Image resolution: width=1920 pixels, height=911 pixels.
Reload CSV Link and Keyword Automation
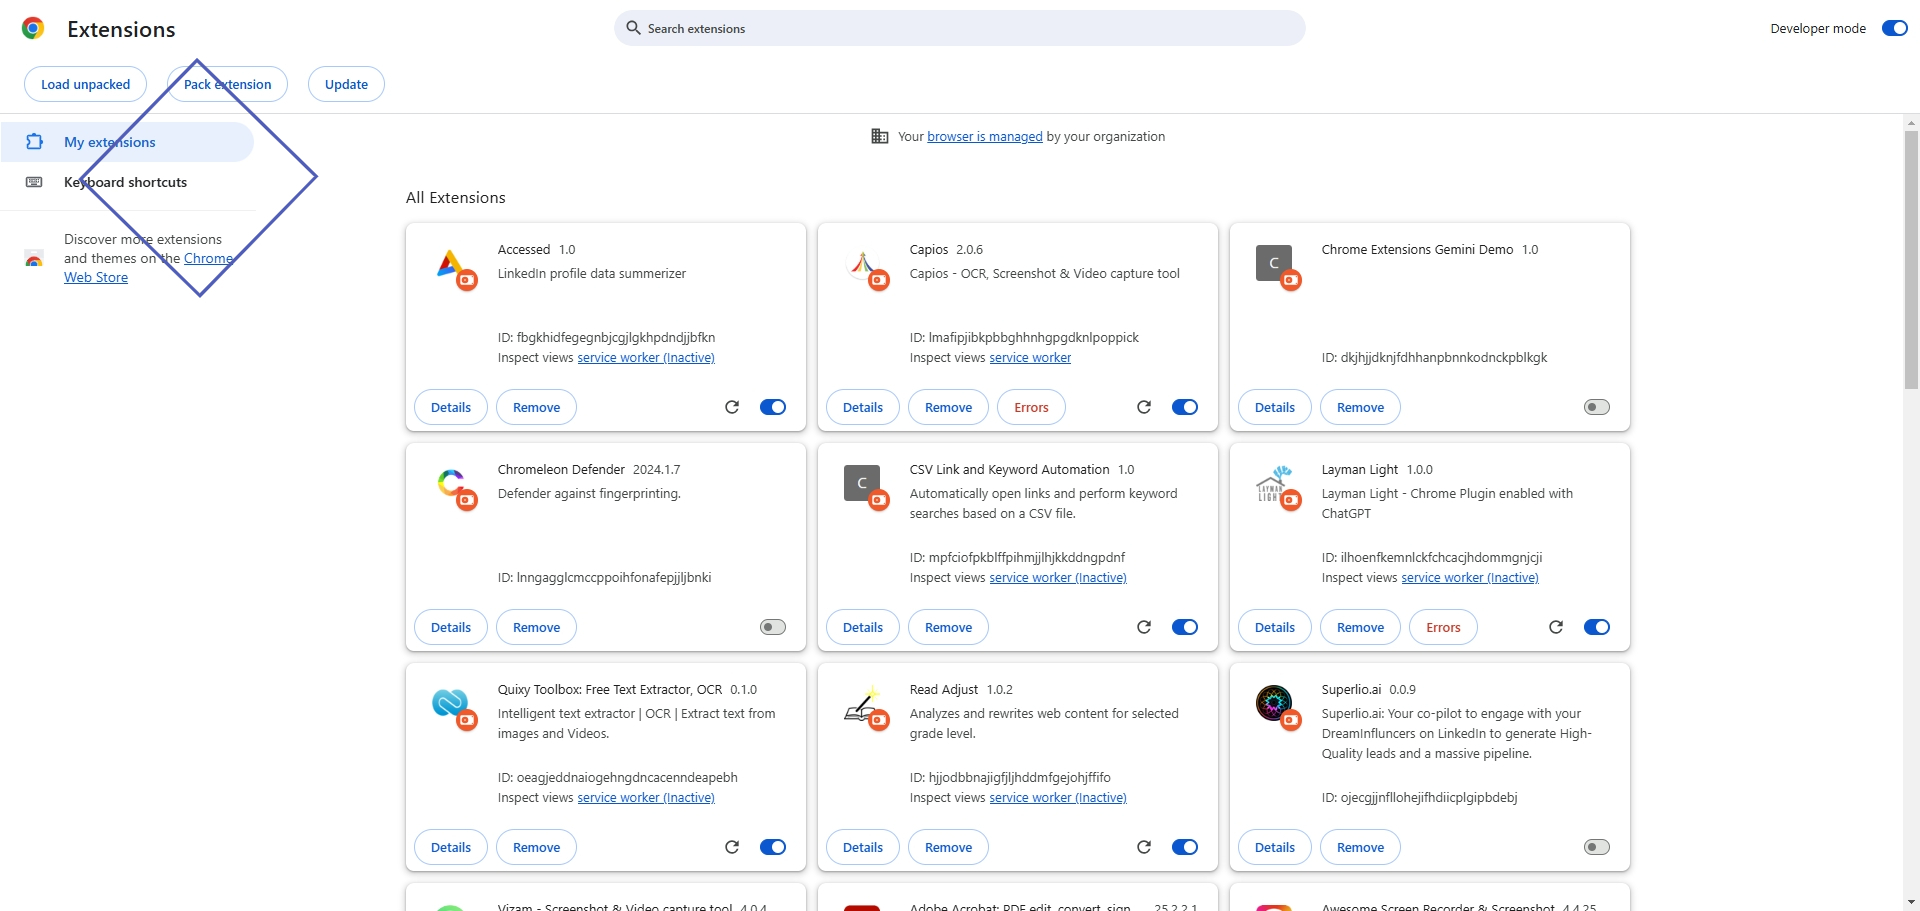pyautogui.click(x=1144, y=627)
